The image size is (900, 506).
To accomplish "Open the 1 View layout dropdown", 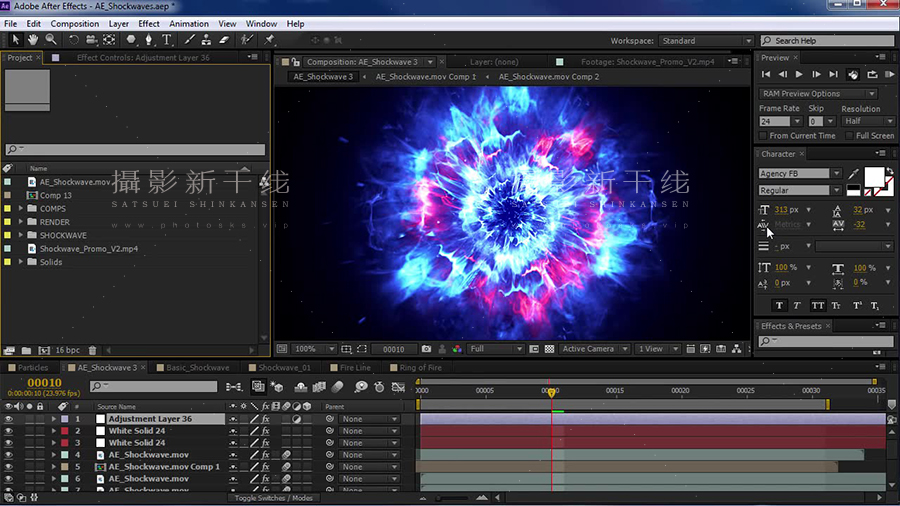I will tap(657, 349).
